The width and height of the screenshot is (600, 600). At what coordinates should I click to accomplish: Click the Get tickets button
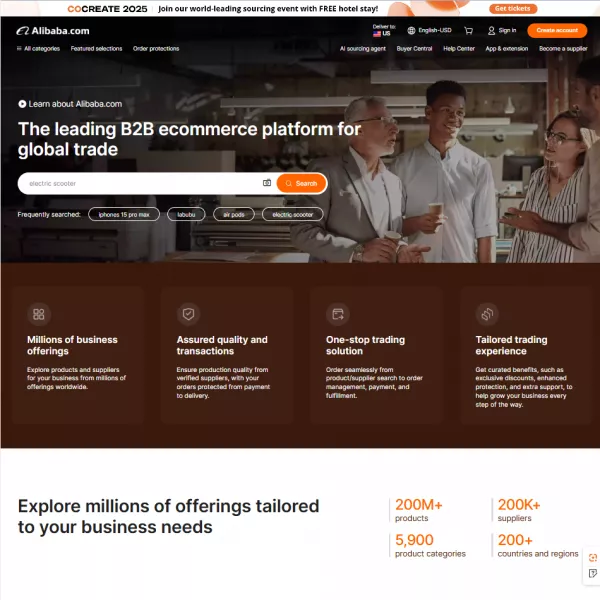point(513,8)
